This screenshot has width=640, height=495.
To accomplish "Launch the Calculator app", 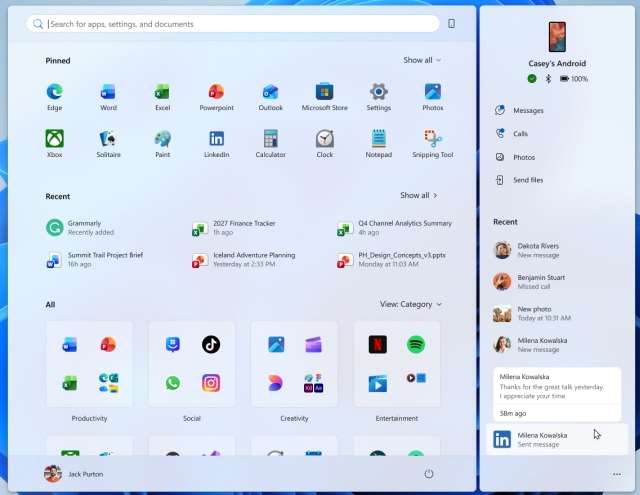I will click(x=270, y=144).
